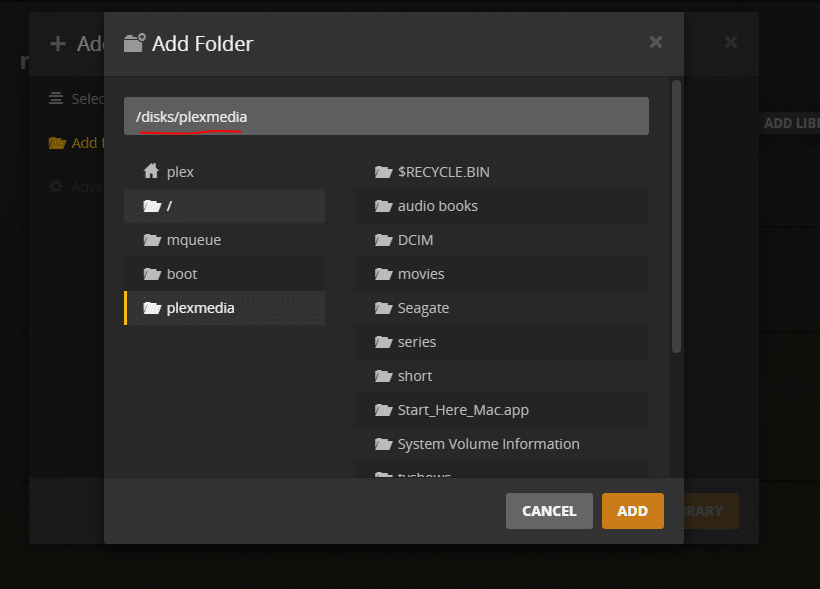
Task: Select the background Add folders step
Action: (x=76, y=143)
